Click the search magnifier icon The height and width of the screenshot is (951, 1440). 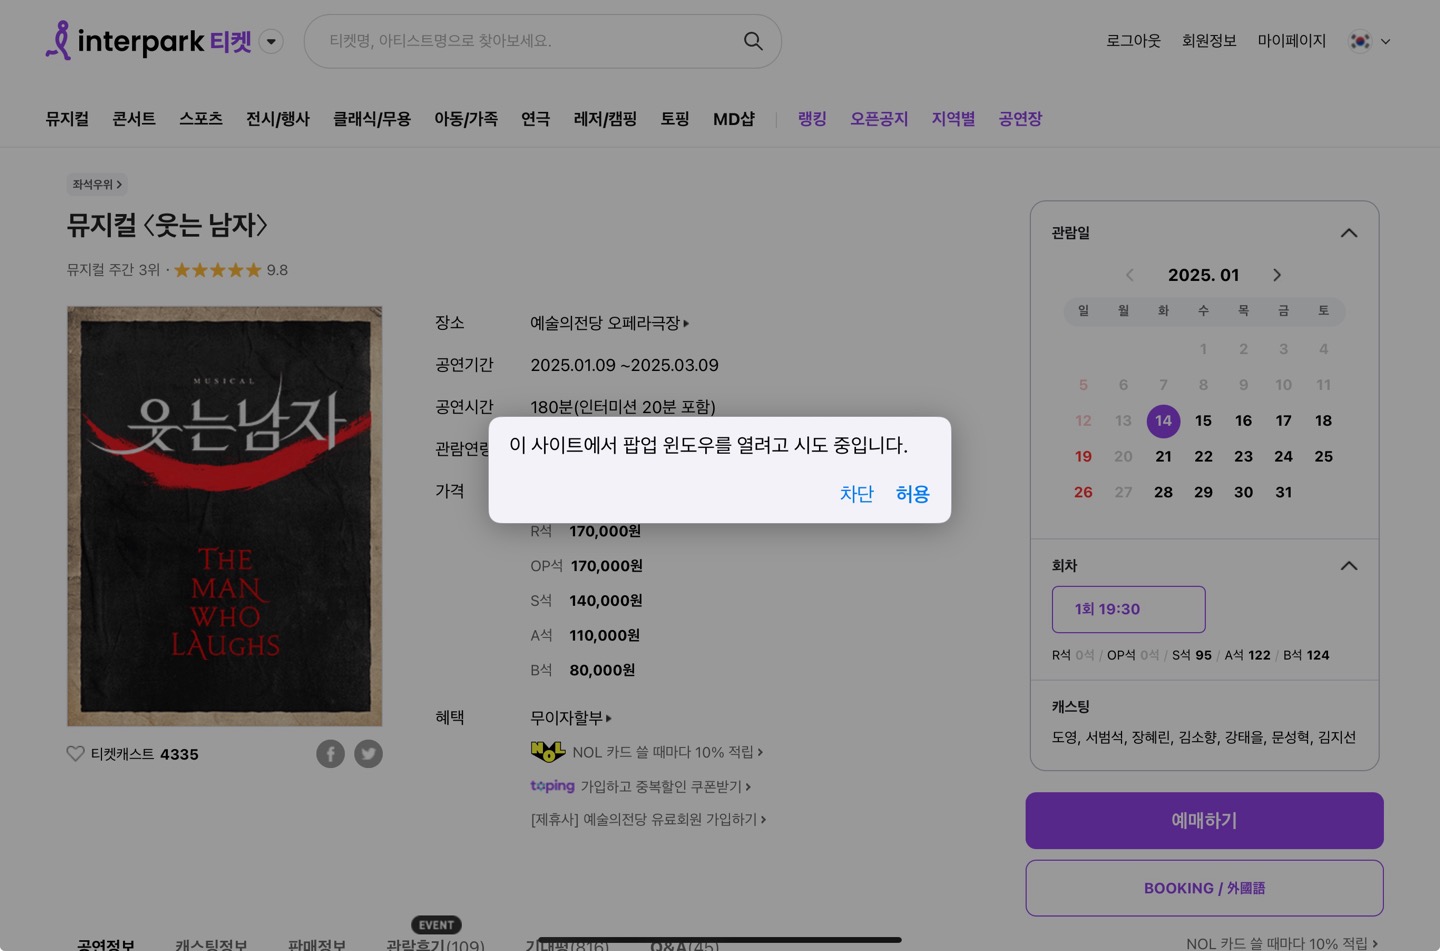[753, 41]
